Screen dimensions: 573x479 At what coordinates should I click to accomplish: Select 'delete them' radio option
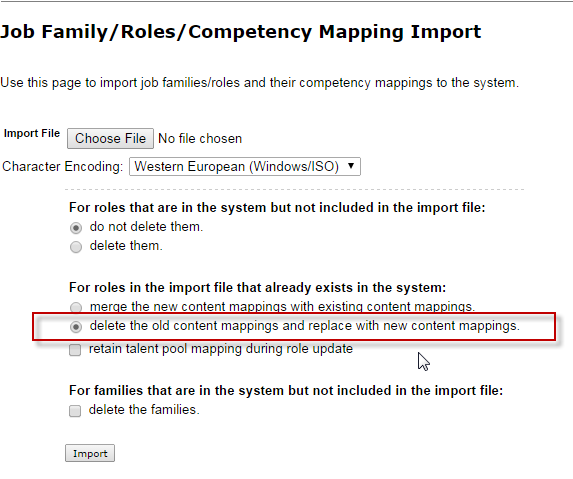coord(76,247)
